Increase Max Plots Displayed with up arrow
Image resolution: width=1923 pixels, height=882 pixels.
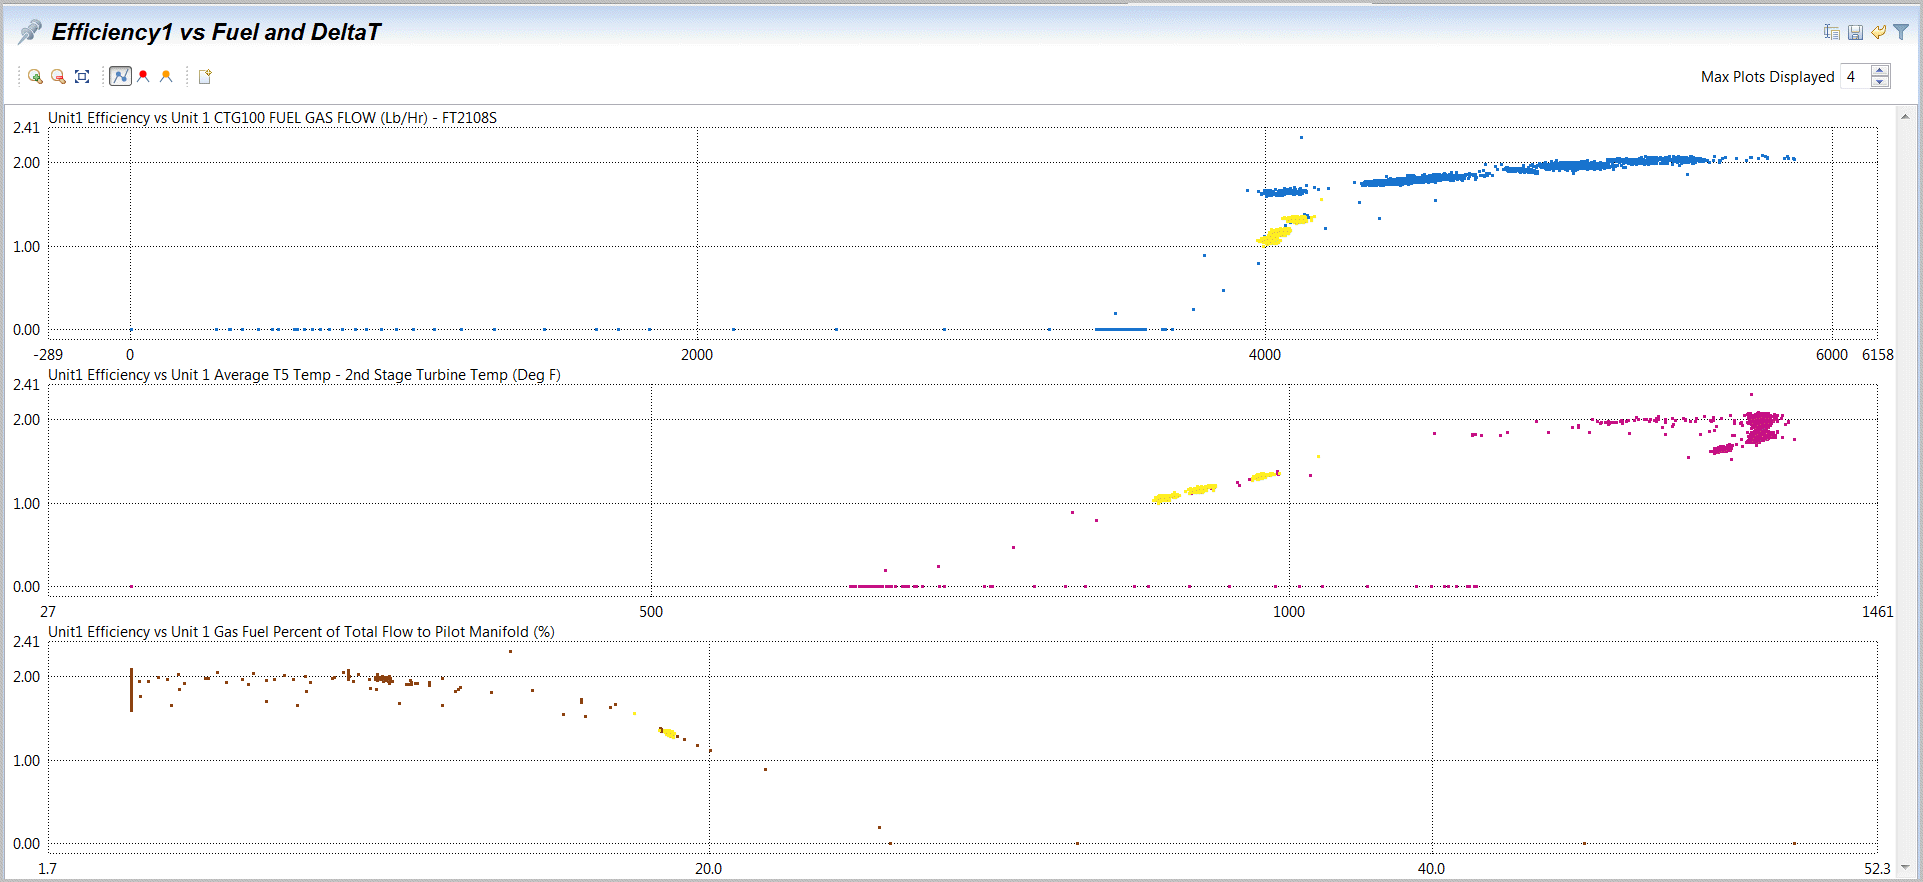pos(1880,71)
